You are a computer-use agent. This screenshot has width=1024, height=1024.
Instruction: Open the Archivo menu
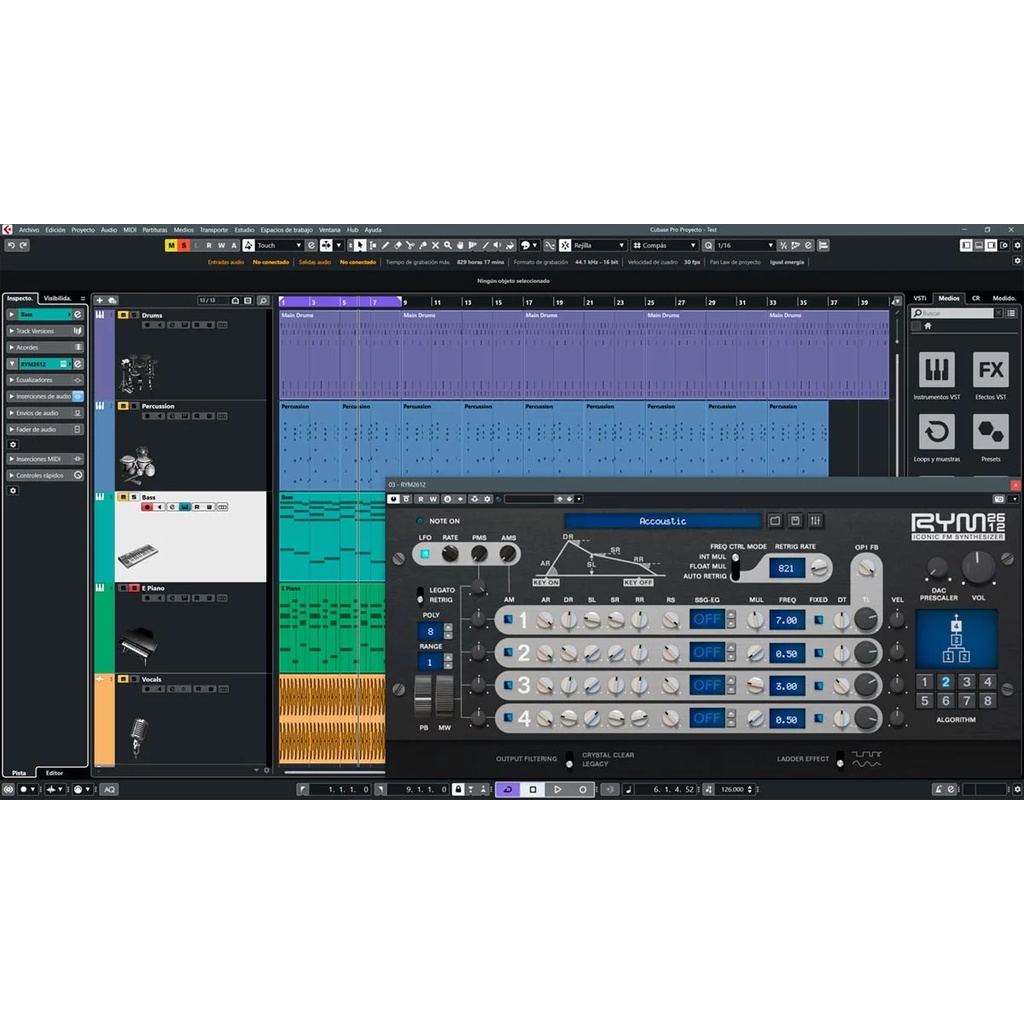click(x=29, y=230)
